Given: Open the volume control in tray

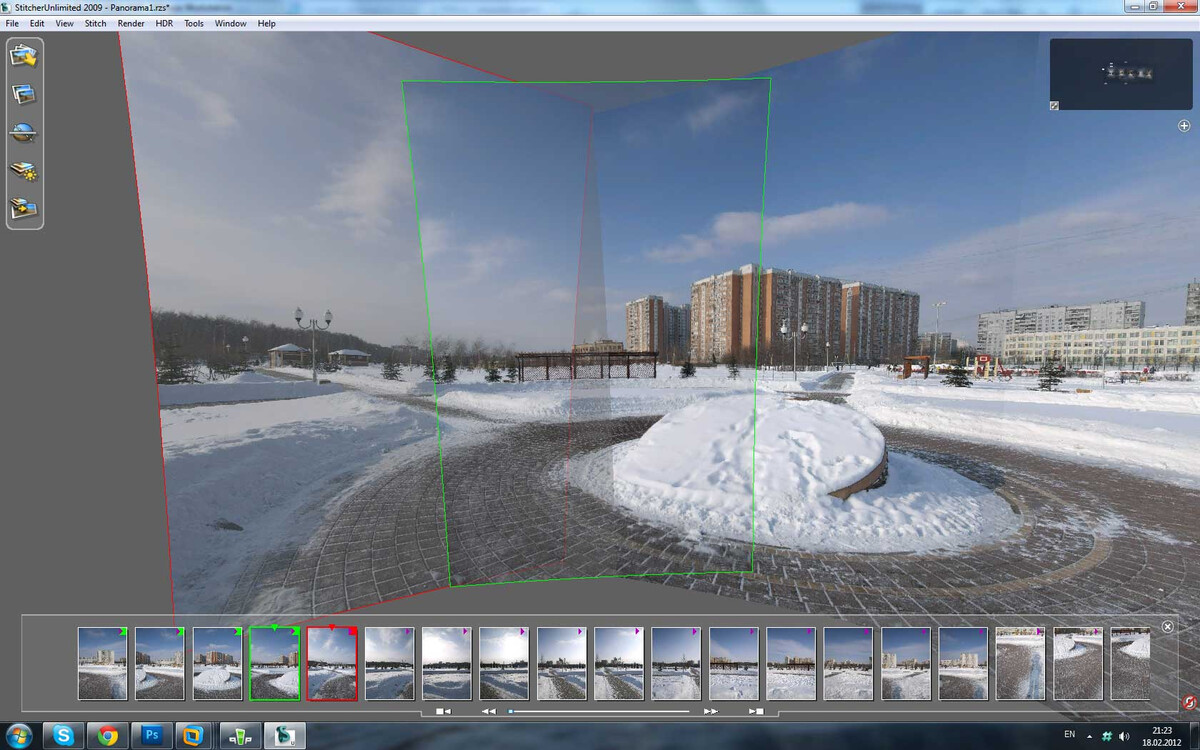Looking at the screenshot, I should click(1124, 735).
